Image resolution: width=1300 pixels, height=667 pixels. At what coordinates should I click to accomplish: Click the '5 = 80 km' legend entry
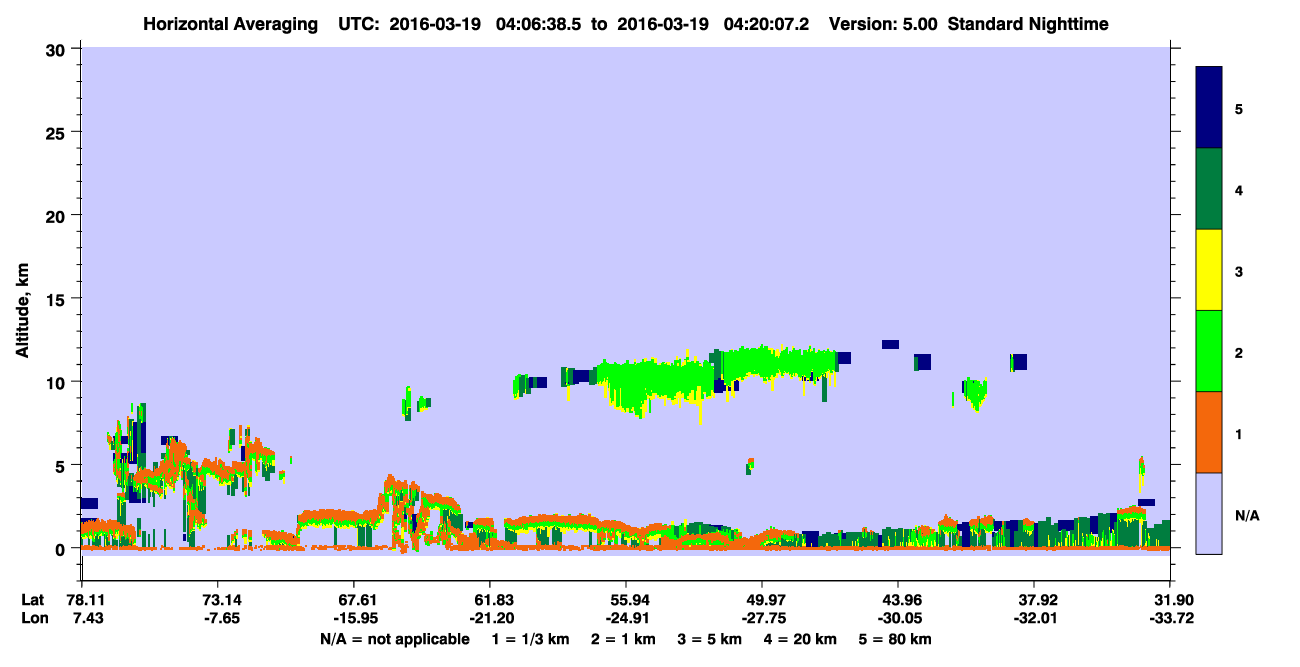[894, 639]
